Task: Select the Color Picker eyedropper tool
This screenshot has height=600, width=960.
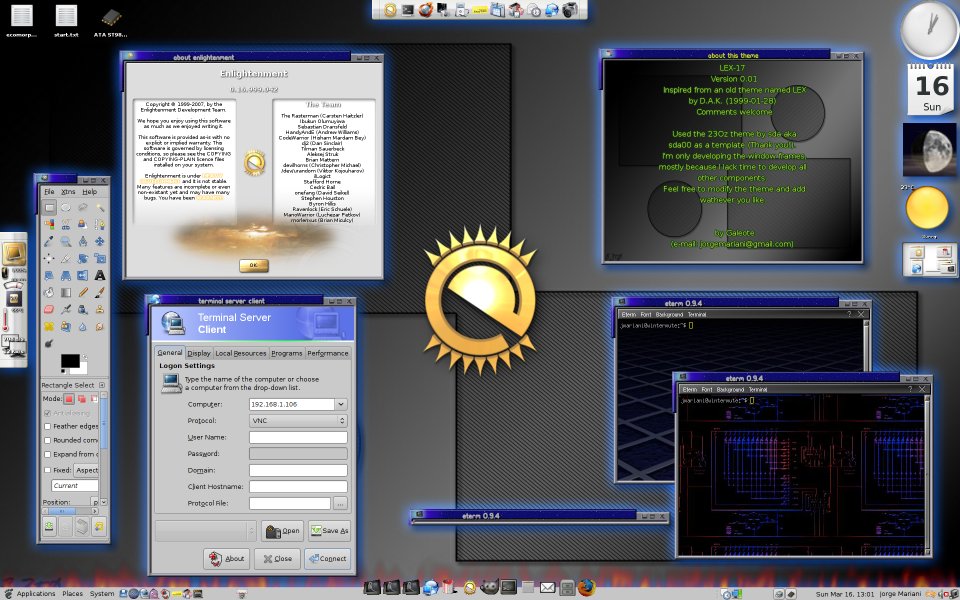Action: tap(49, 241)
